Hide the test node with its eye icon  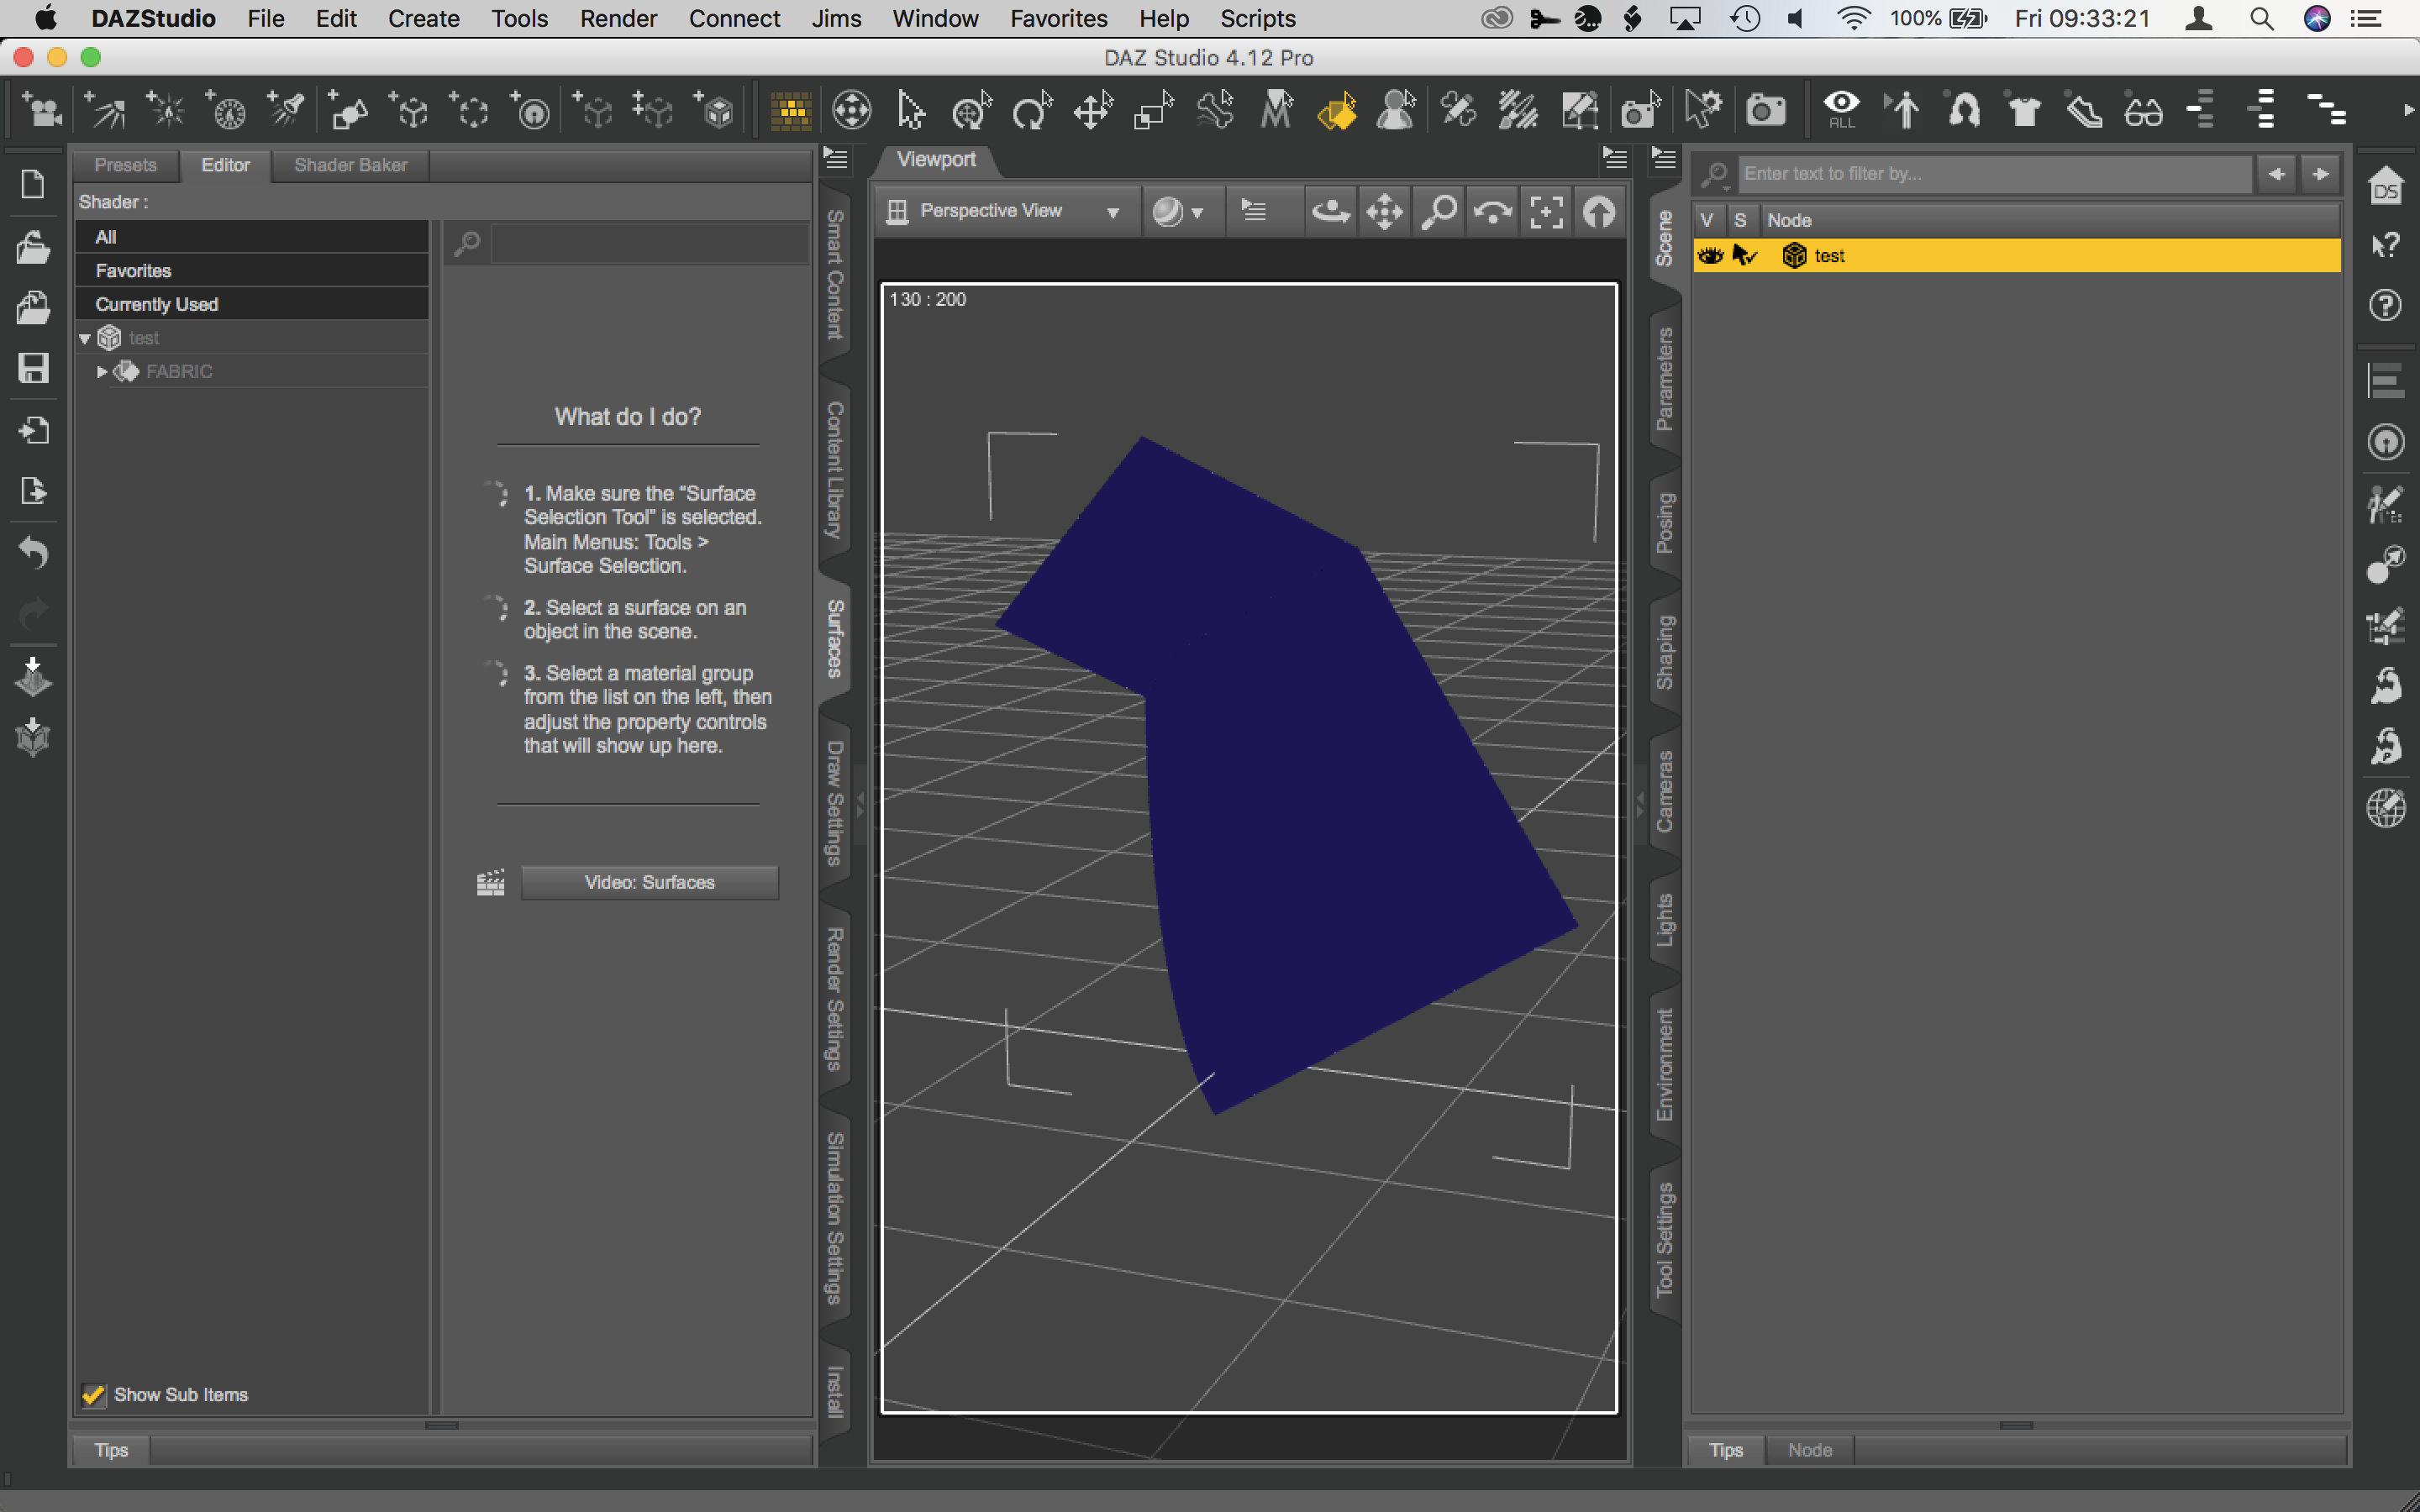[1710, 255]
